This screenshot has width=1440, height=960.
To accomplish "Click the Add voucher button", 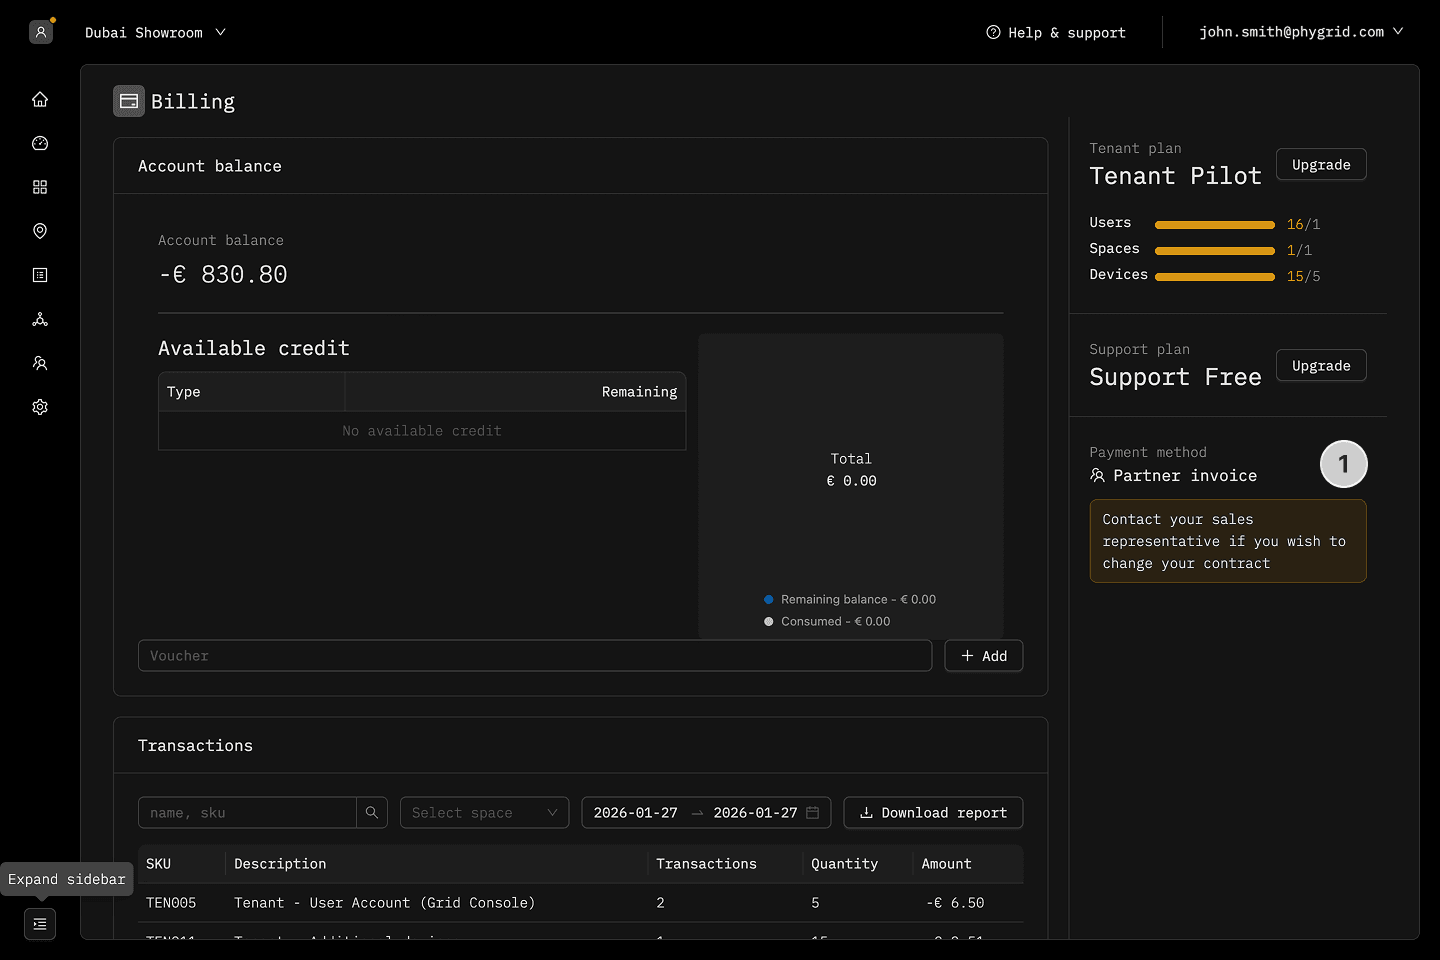I will (983, 656).
